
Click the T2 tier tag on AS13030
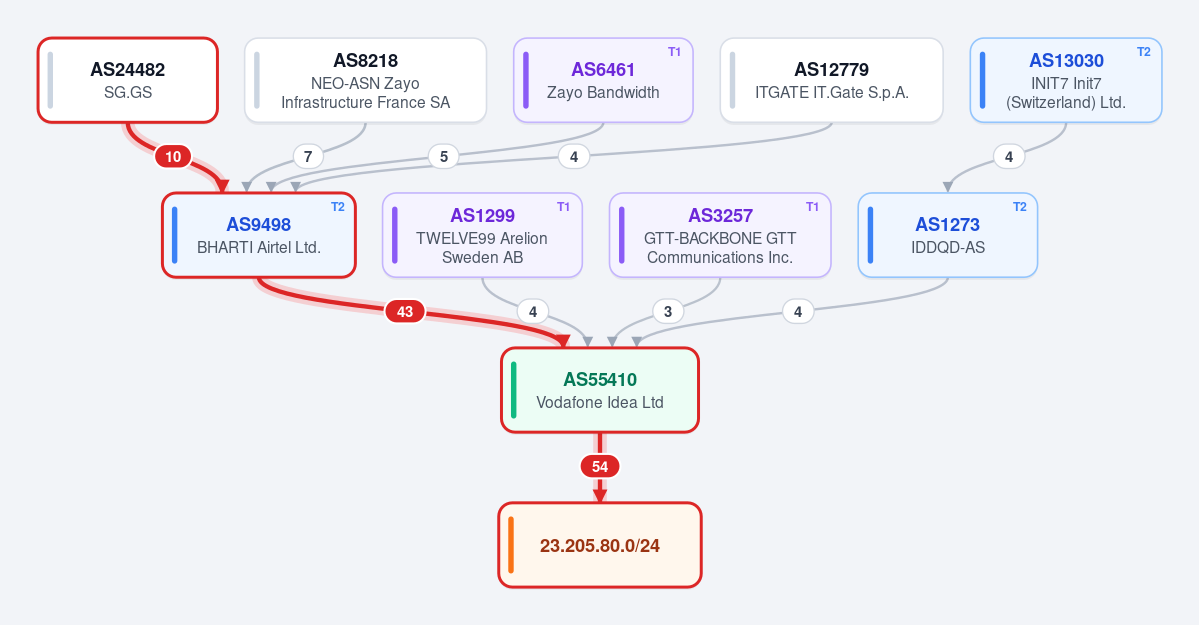(1144, 52)
